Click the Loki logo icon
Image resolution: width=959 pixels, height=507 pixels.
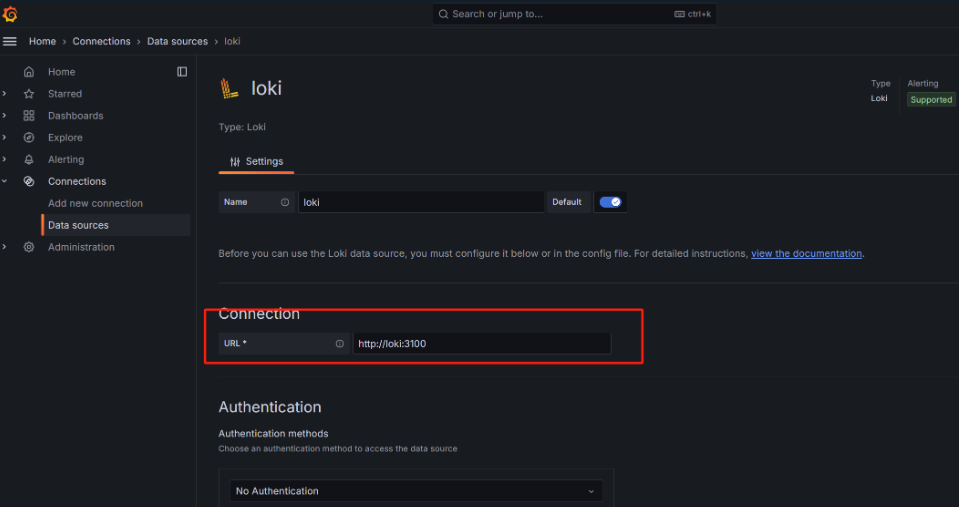[x=230, y=89]
